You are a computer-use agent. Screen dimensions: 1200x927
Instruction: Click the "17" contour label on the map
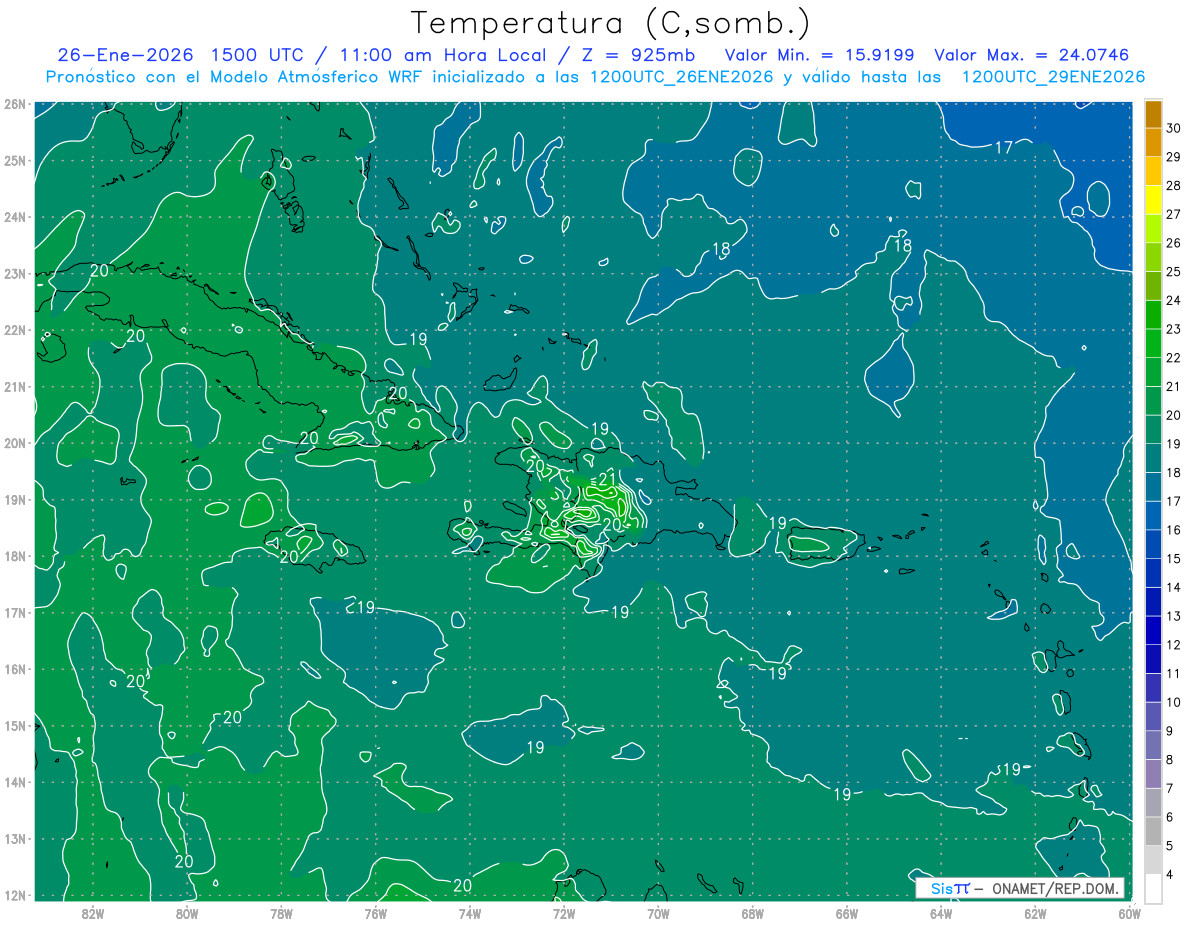[1004, 147]
